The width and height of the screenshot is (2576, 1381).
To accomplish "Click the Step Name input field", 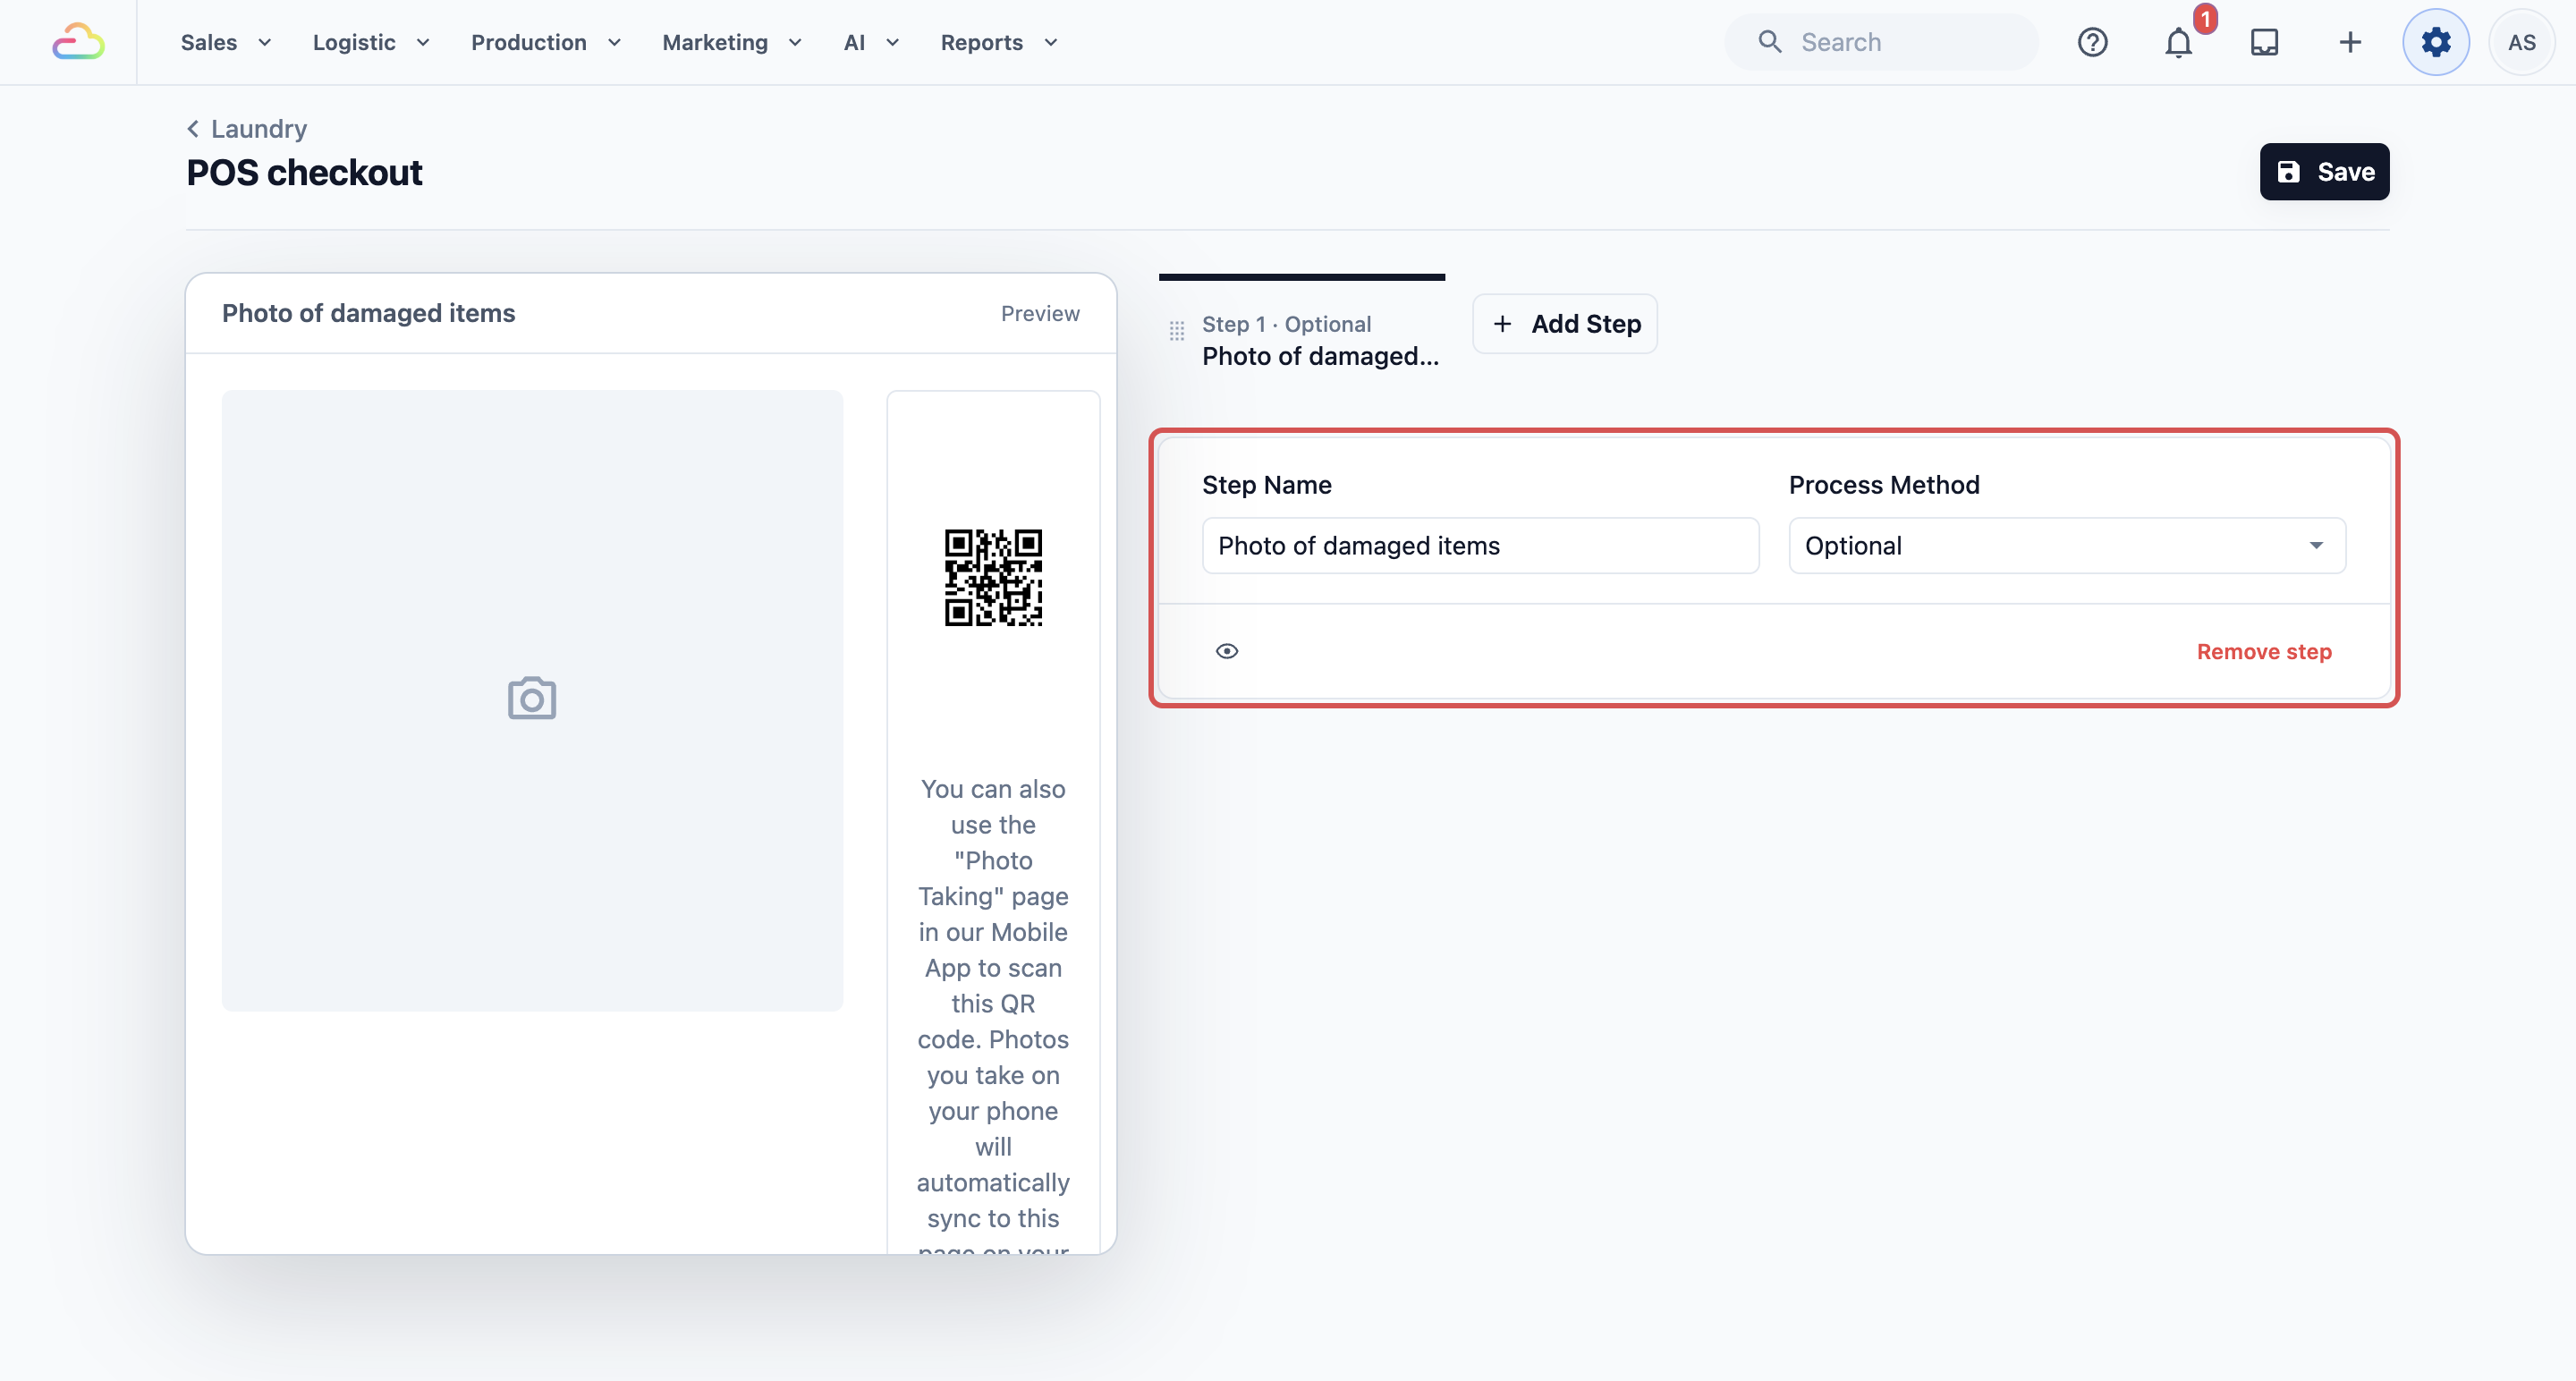I will point(1480,545).
